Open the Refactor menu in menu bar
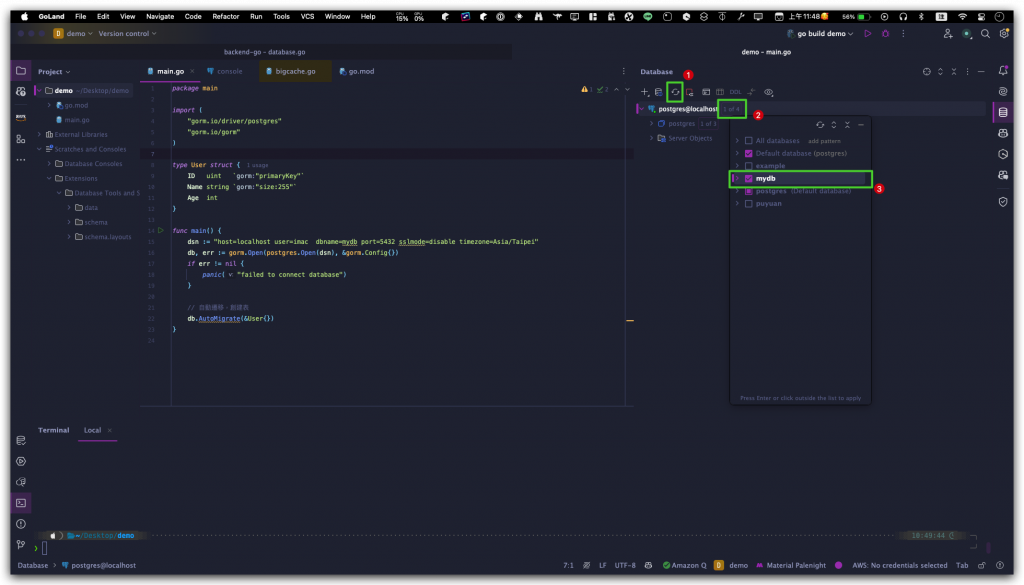1024x585 pixels. point(225,17)
